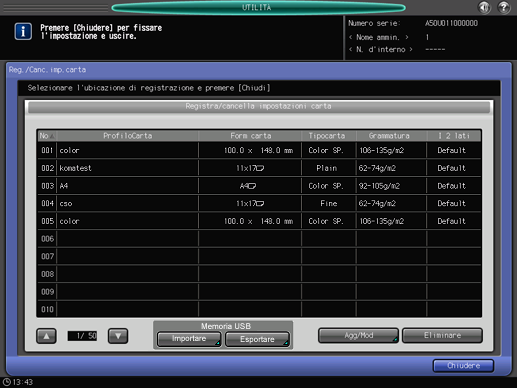Click 92-105g/m2 weight cell
517x388 pixels.
(391, 186)
